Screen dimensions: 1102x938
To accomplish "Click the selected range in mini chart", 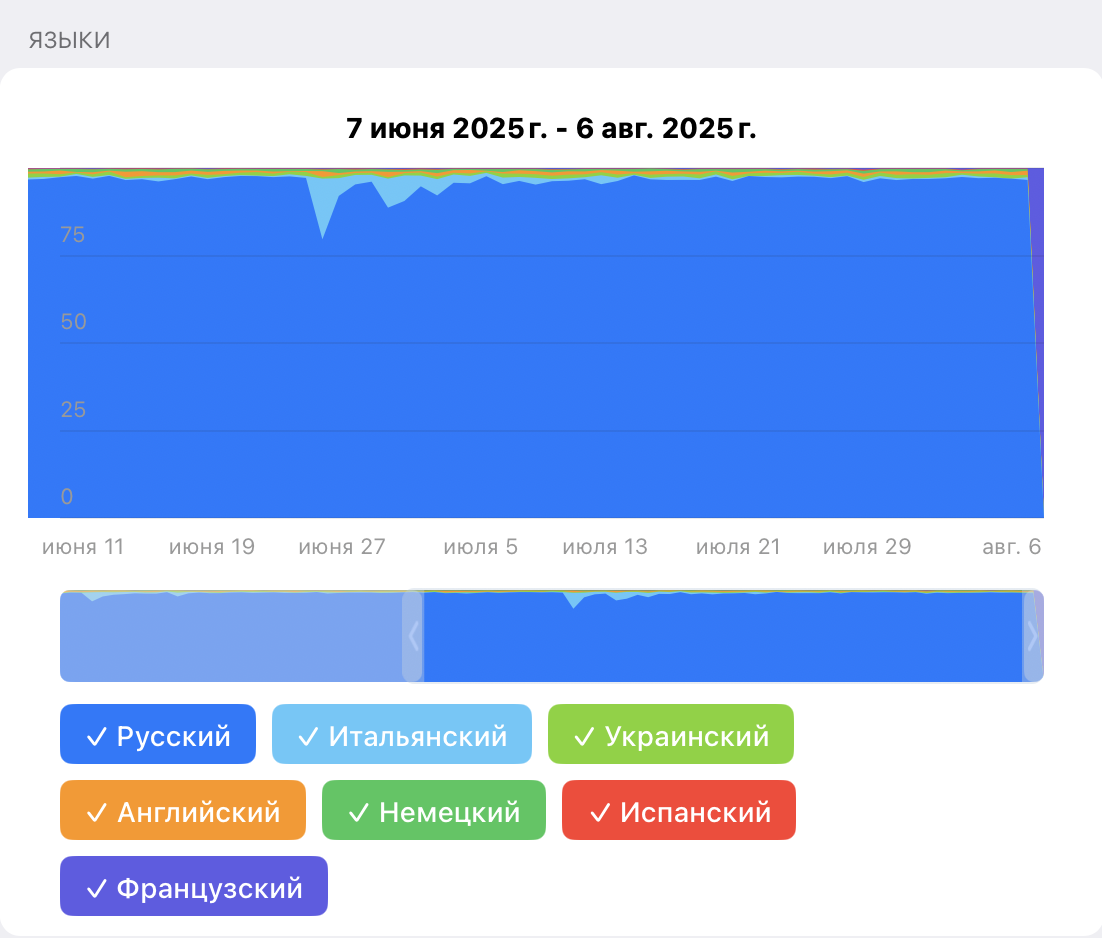I will 722,637.
